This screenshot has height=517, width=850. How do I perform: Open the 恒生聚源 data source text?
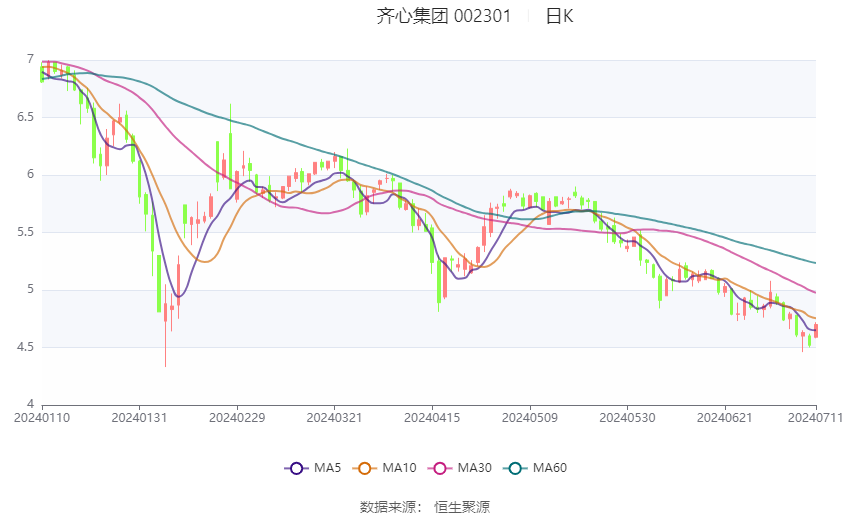(462, 507)
